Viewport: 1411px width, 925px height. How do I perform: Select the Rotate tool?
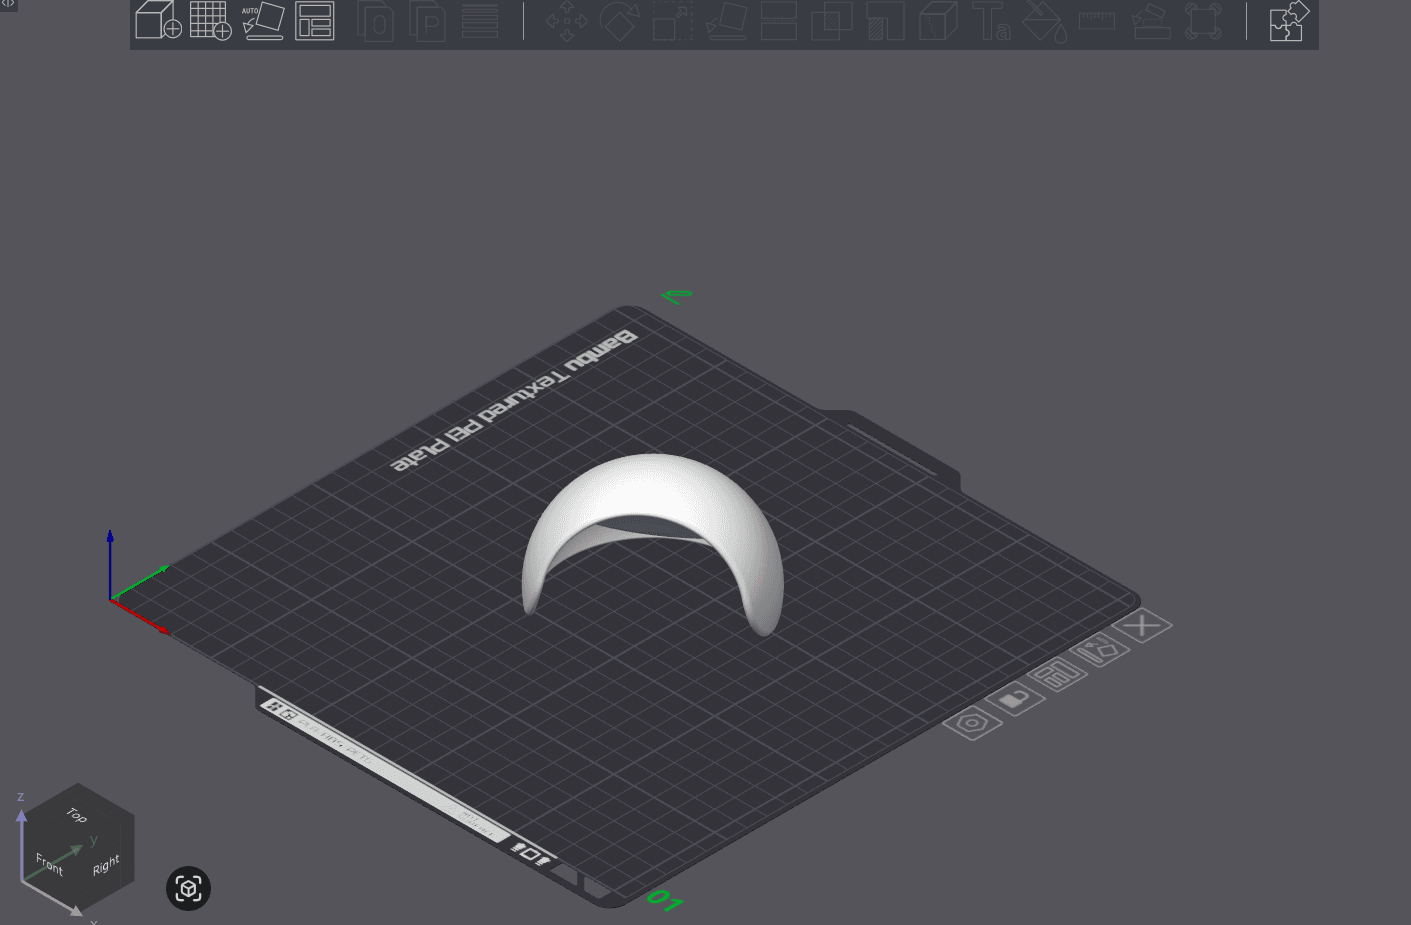tap(619, 20)
